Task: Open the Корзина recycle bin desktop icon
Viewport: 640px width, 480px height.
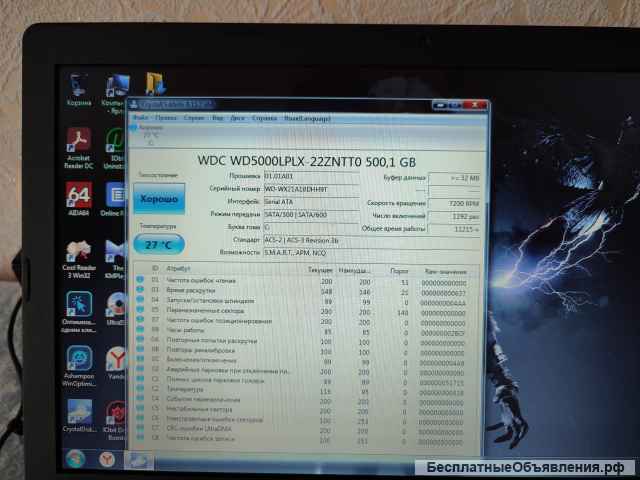Action: (x=79, y=86)
